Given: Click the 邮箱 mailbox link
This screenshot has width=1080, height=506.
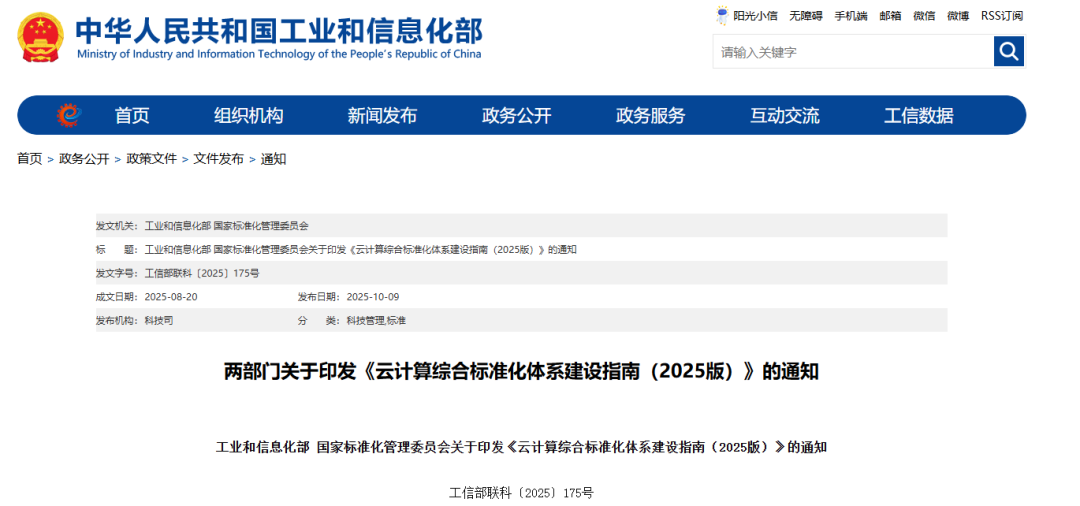Looking at the screenshot, I should tap(890, 16).
